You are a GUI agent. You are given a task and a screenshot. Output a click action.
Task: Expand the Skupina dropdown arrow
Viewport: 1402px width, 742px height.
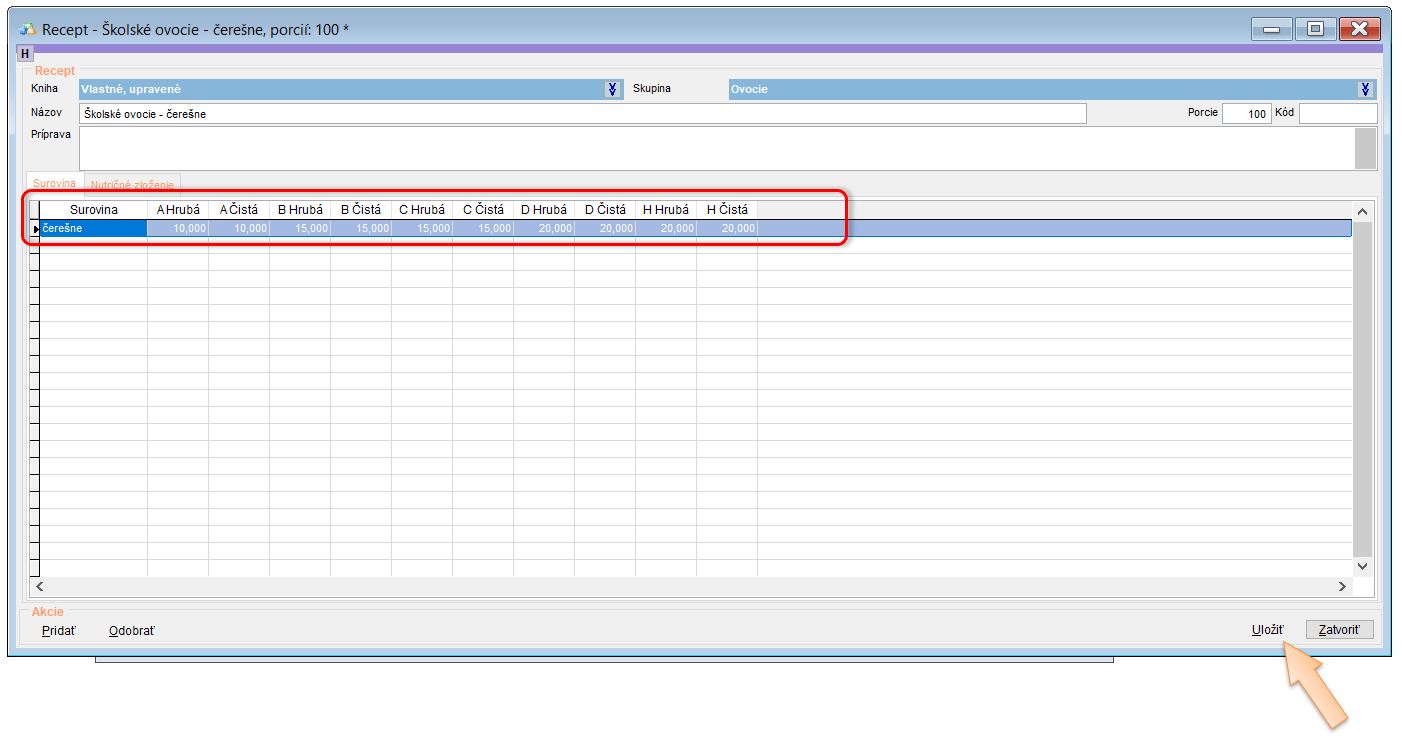tap(1366, 89)
